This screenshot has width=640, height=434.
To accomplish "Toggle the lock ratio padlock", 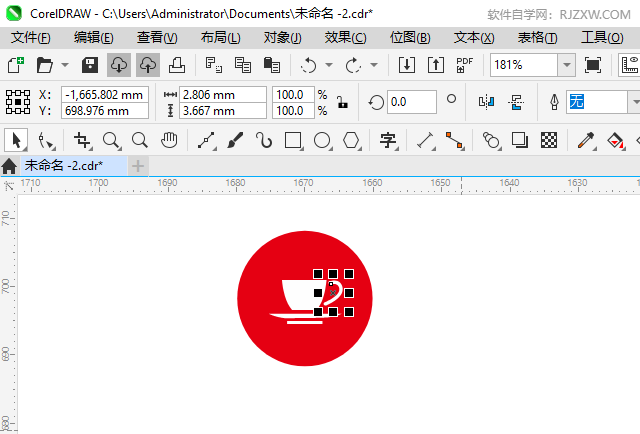I will pos(342,102).
